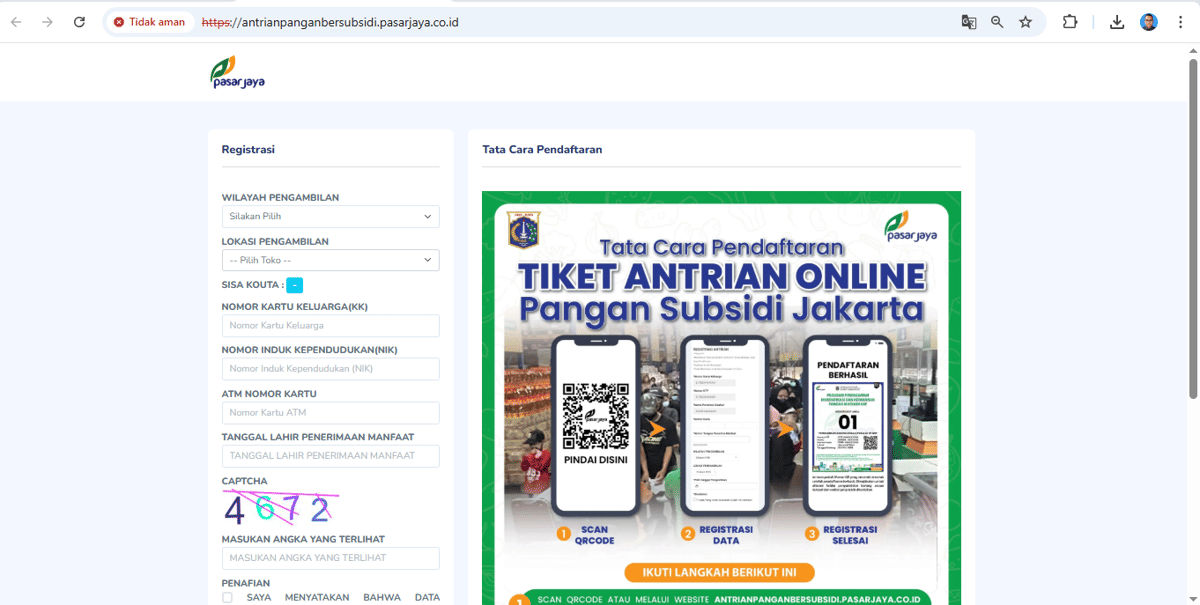Open the Chrome extensions puzzle icon

(x=1070, y=21)
